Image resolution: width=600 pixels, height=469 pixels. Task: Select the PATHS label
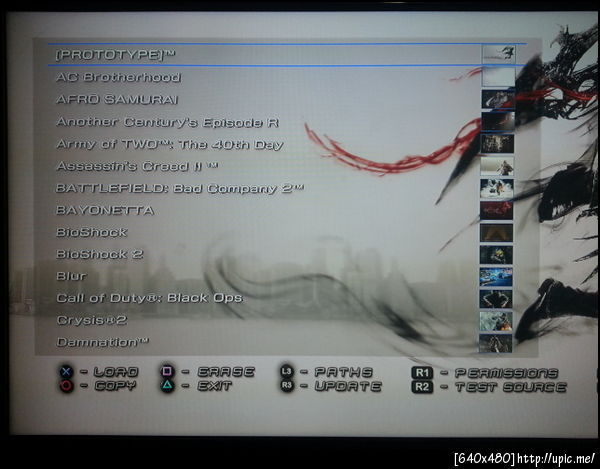(343, 372)
